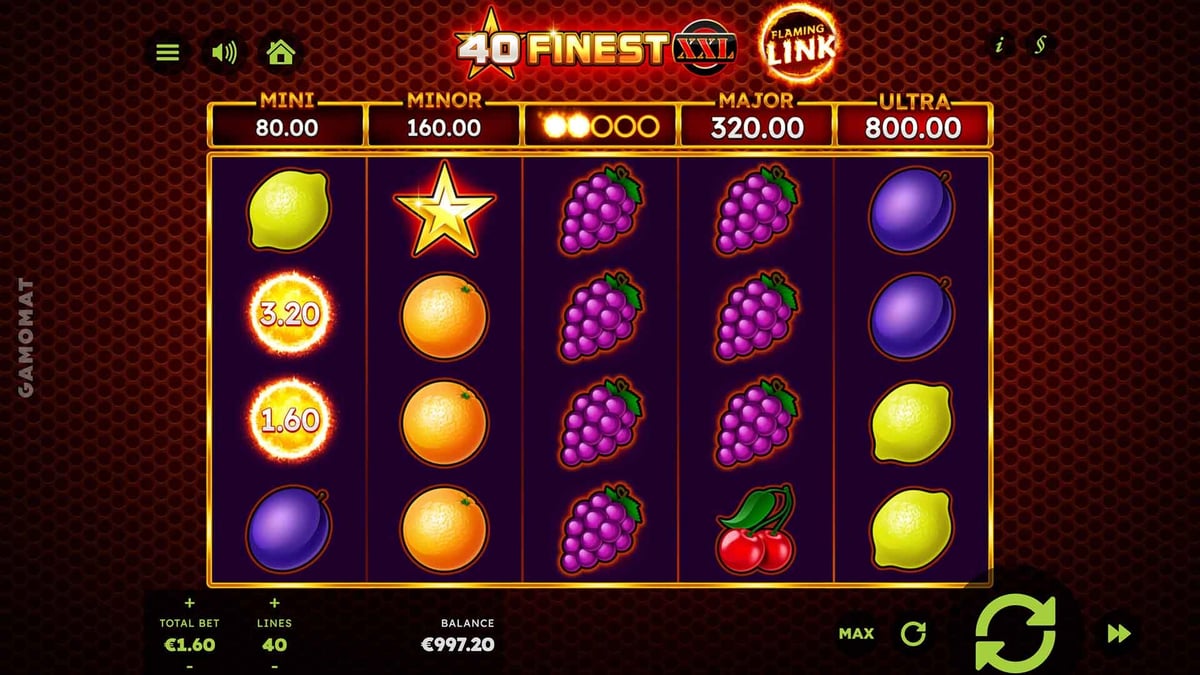Open the game info page
The width and height of the screenshot is (1200, 675).
(x=998, y=45)
